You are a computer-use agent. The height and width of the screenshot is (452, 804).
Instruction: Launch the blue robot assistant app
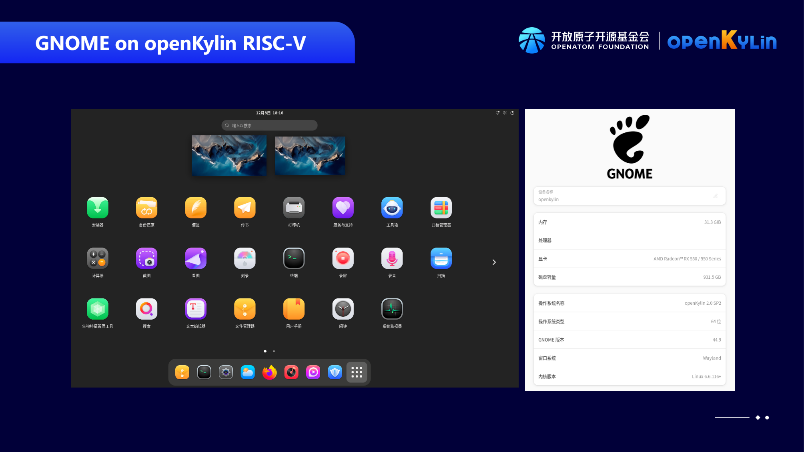pyautogui.click(x=392, y=207)
